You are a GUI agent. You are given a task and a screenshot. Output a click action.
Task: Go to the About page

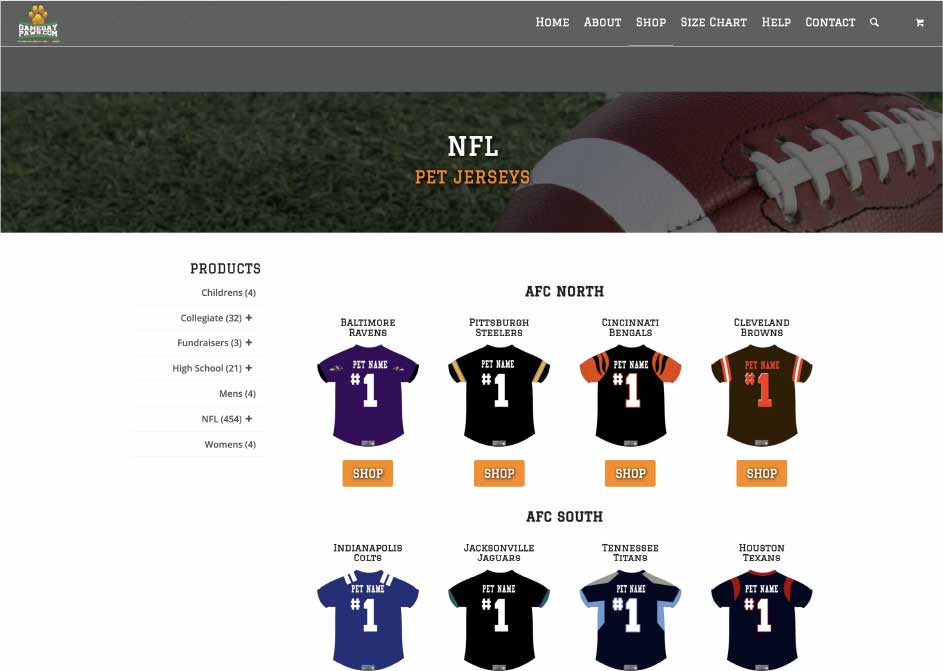click(x=602, y=22)
